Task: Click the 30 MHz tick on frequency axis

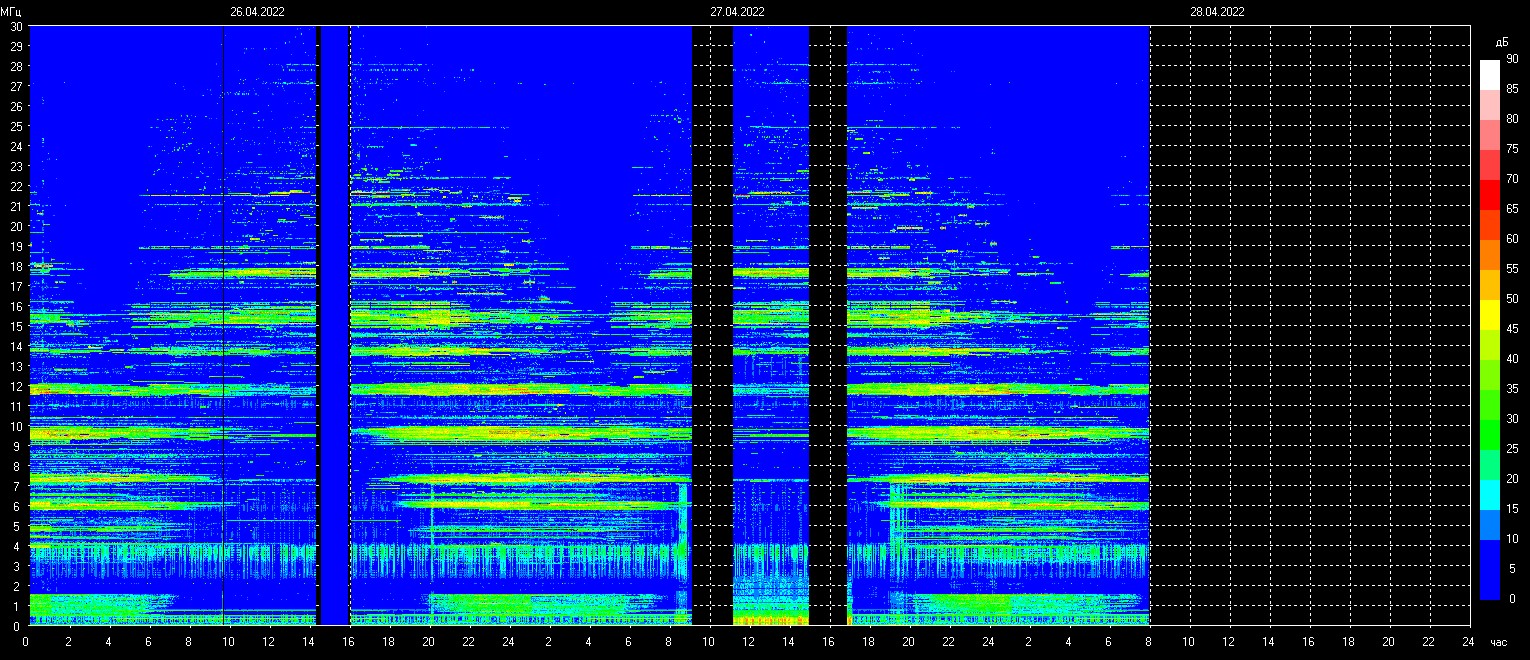Action: 16,27
